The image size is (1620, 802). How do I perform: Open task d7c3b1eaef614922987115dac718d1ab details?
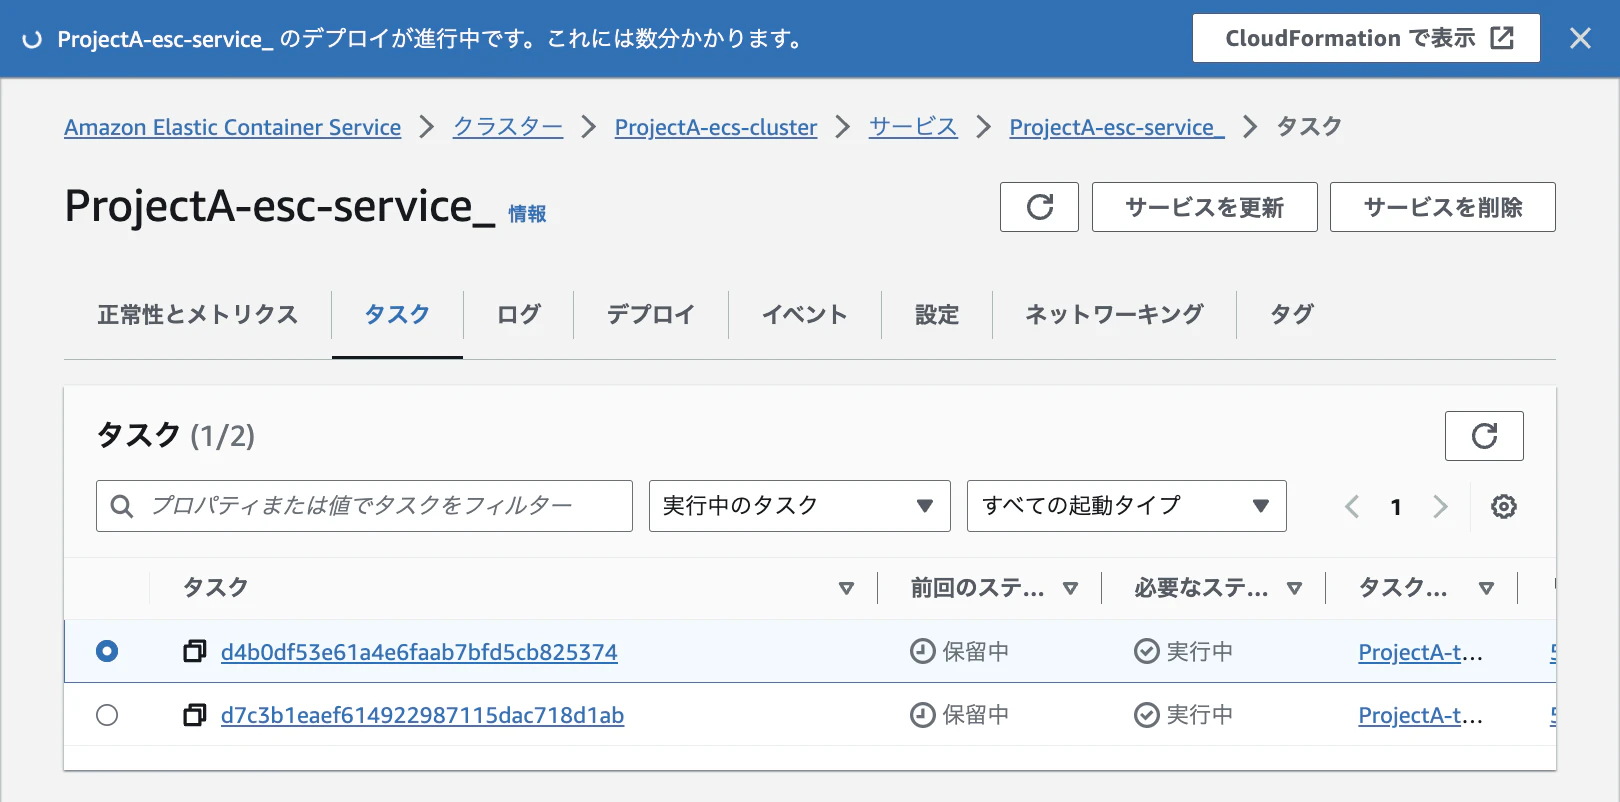pyautogui.click(x=422, y=715)
